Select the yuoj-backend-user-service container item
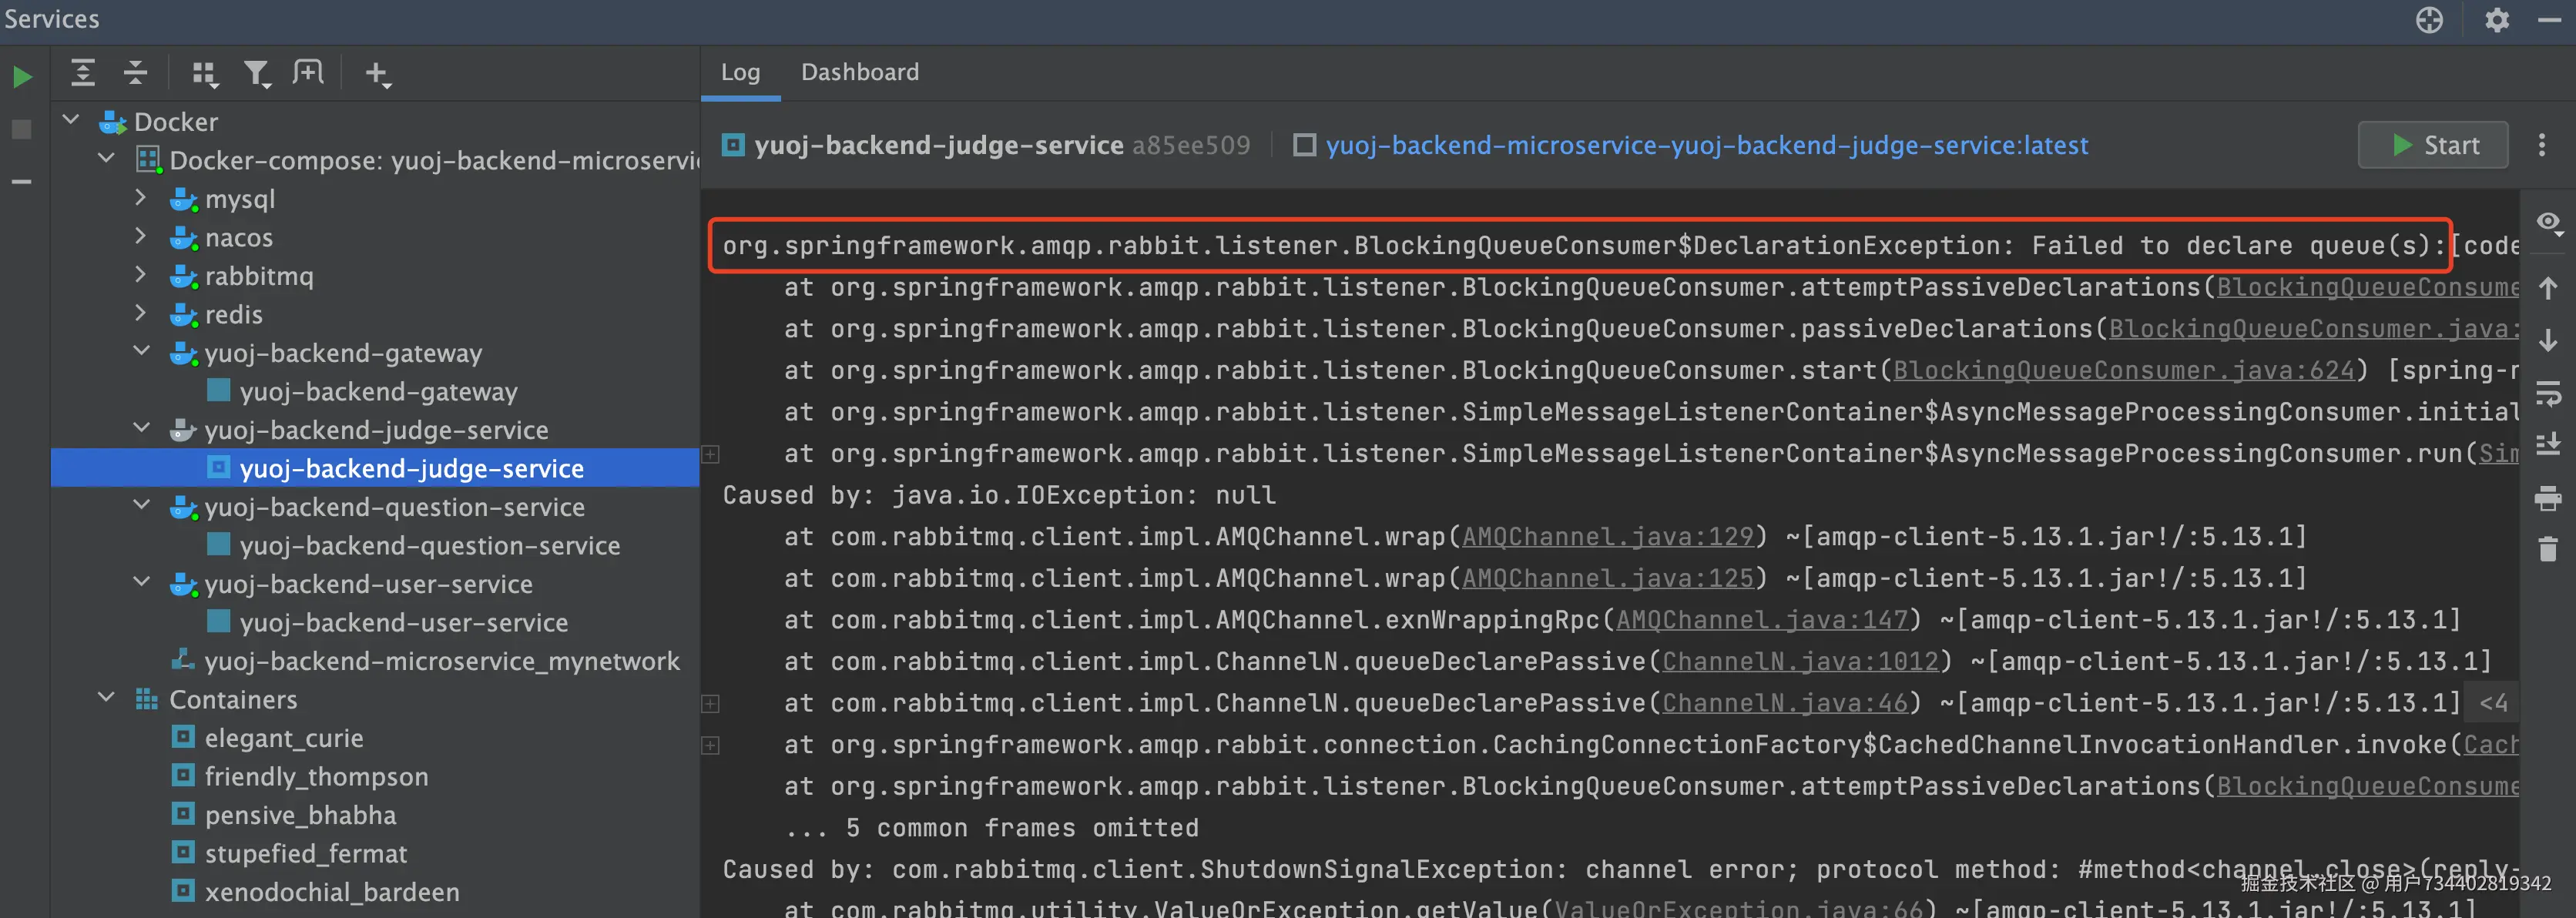 pyautogui.click(x=403, y=622)
